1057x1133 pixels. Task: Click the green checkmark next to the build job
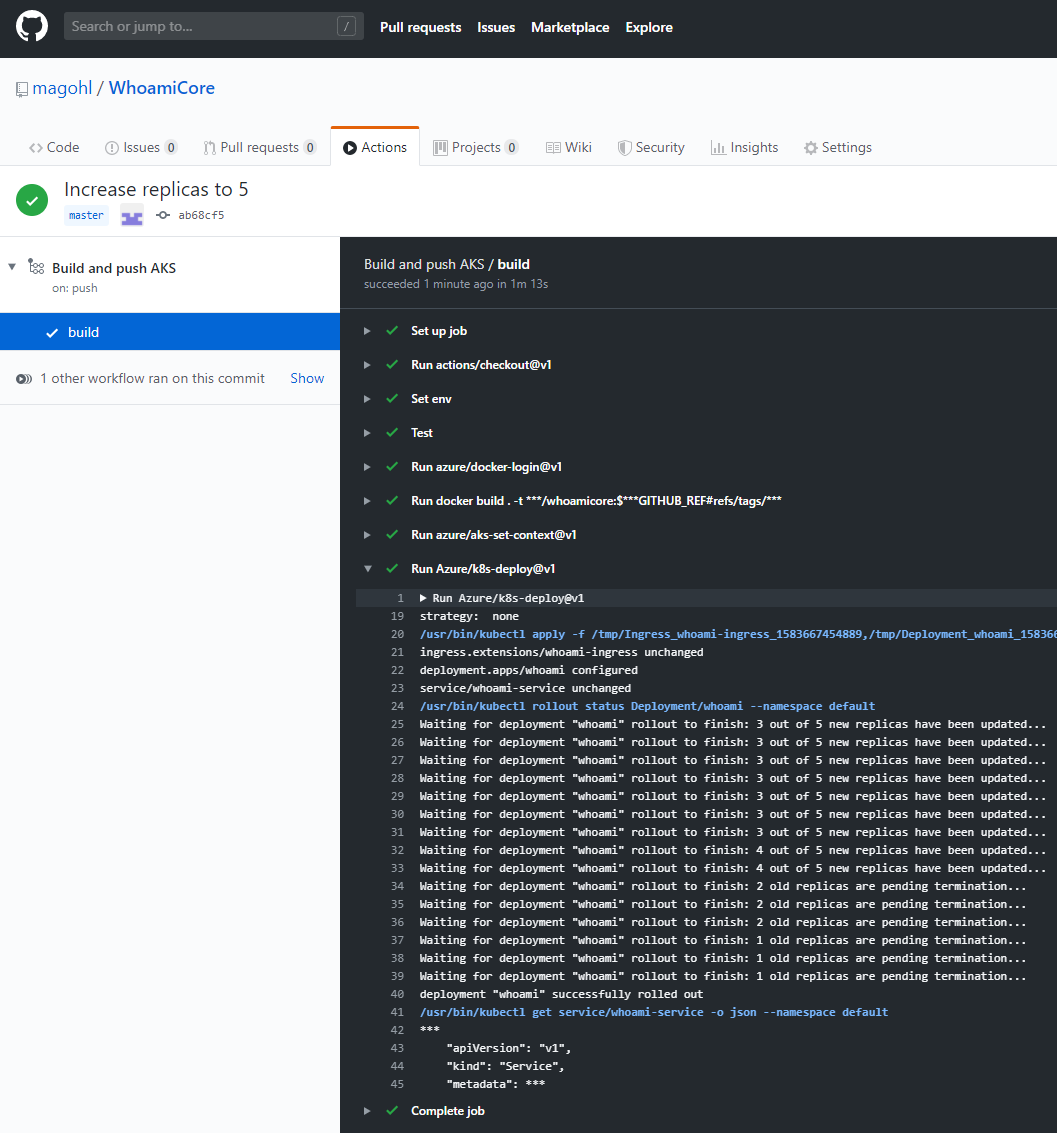click(54, 331)
